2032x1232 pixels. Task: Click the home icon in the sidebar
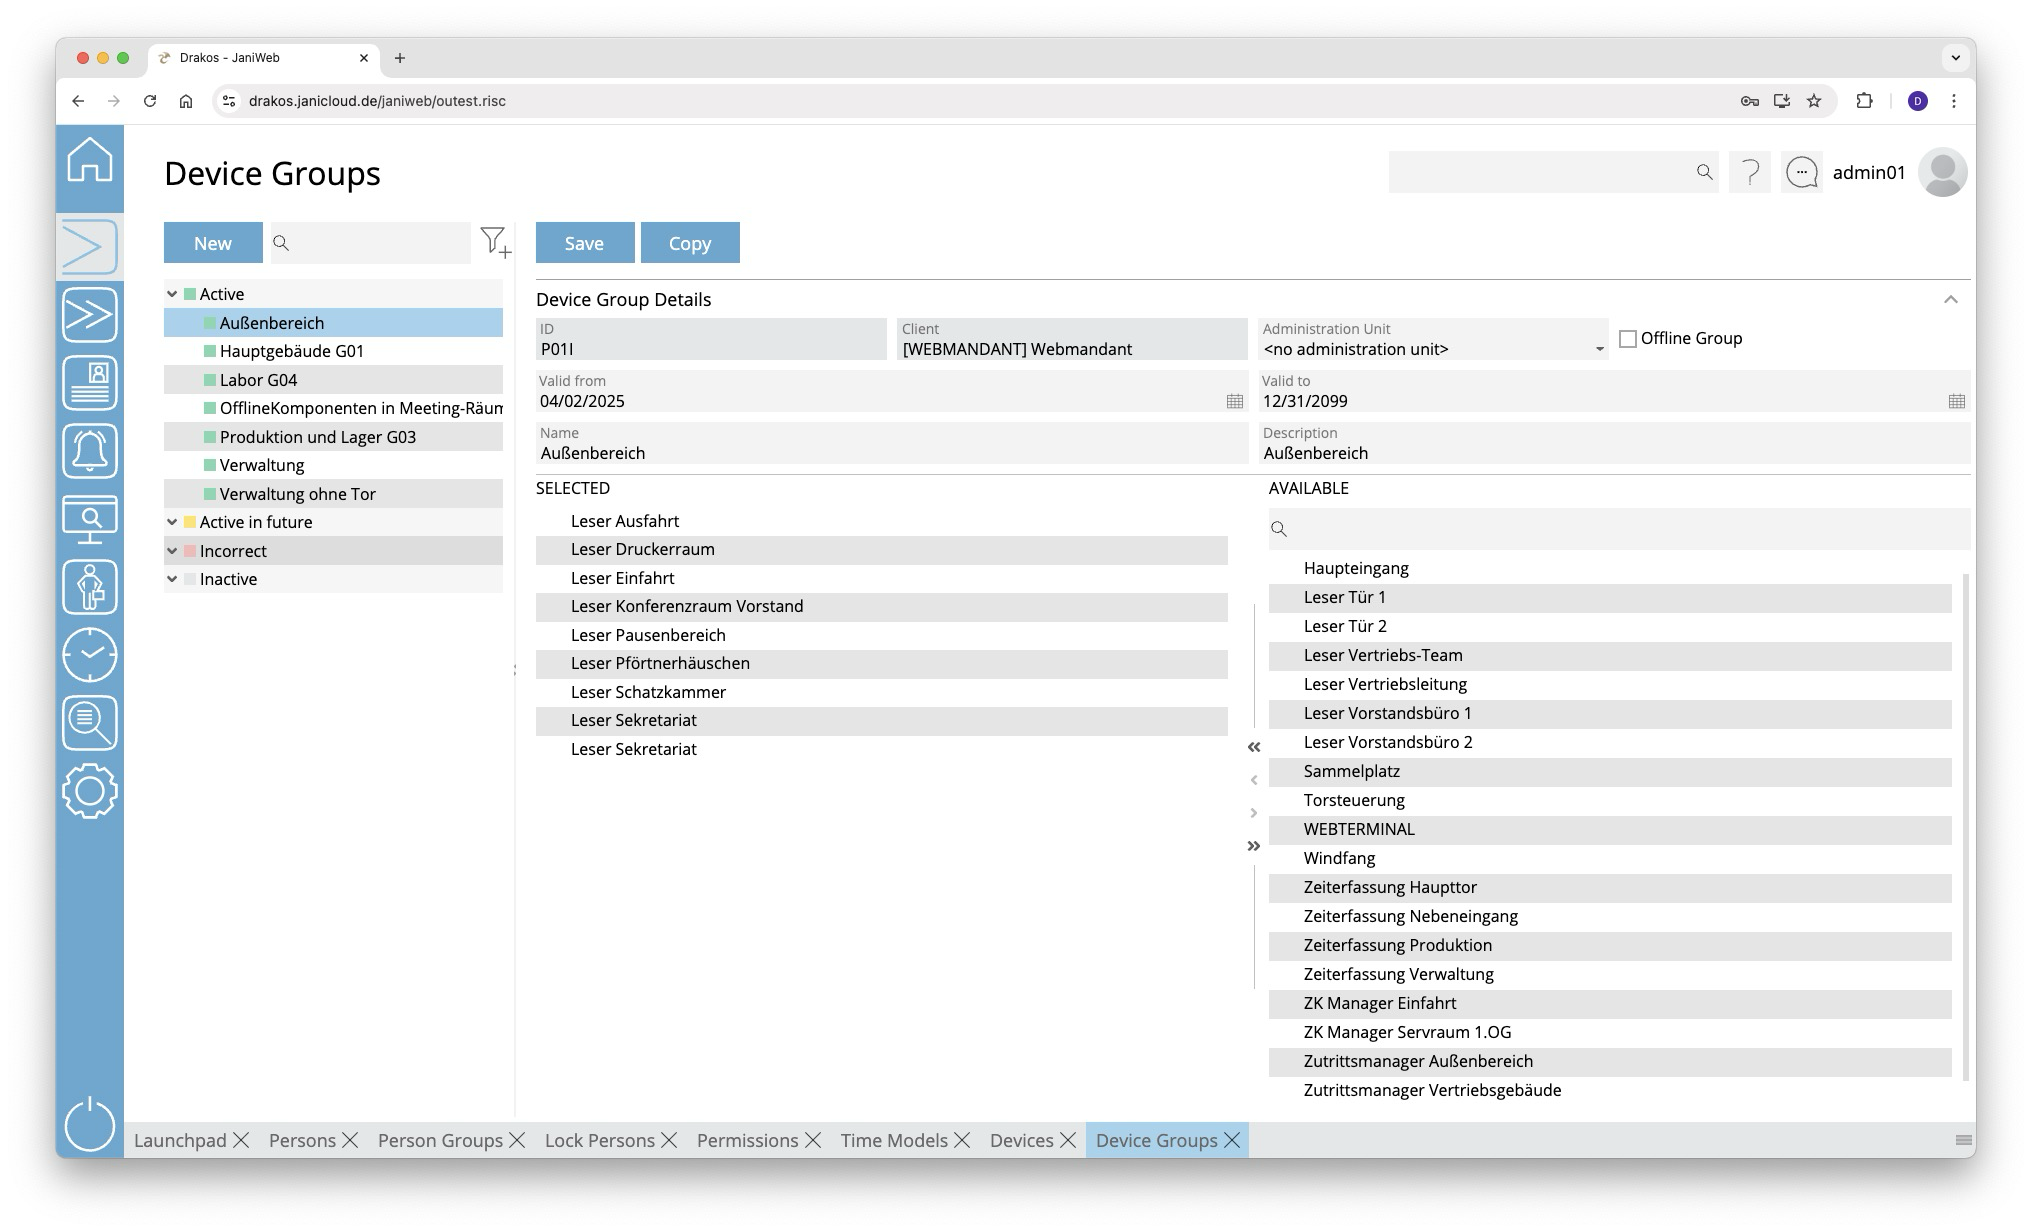click(x=90, y=160)
